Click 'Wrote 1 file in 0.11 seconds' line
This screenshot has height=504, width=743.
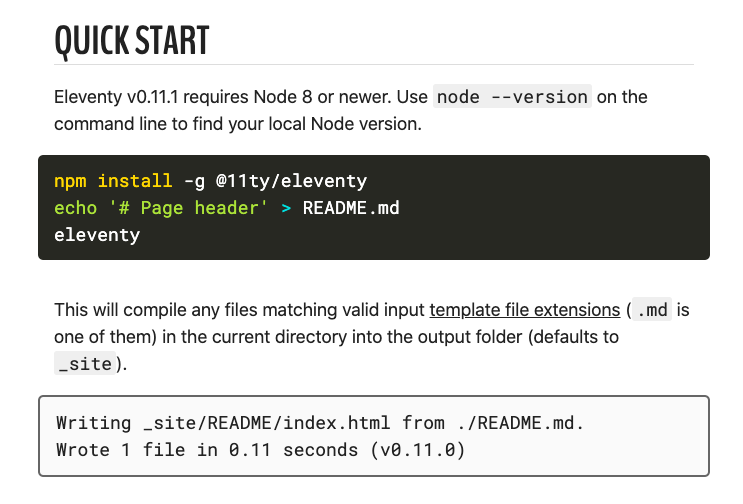click(x=261, y=450)
